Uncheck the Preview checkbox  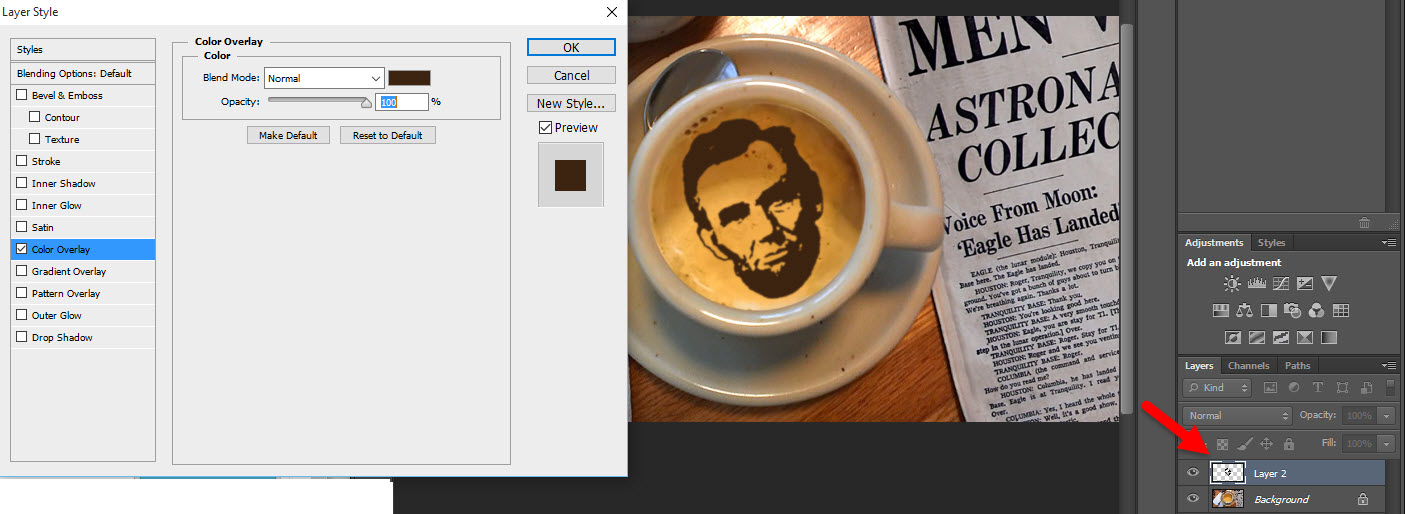(545, 127)
